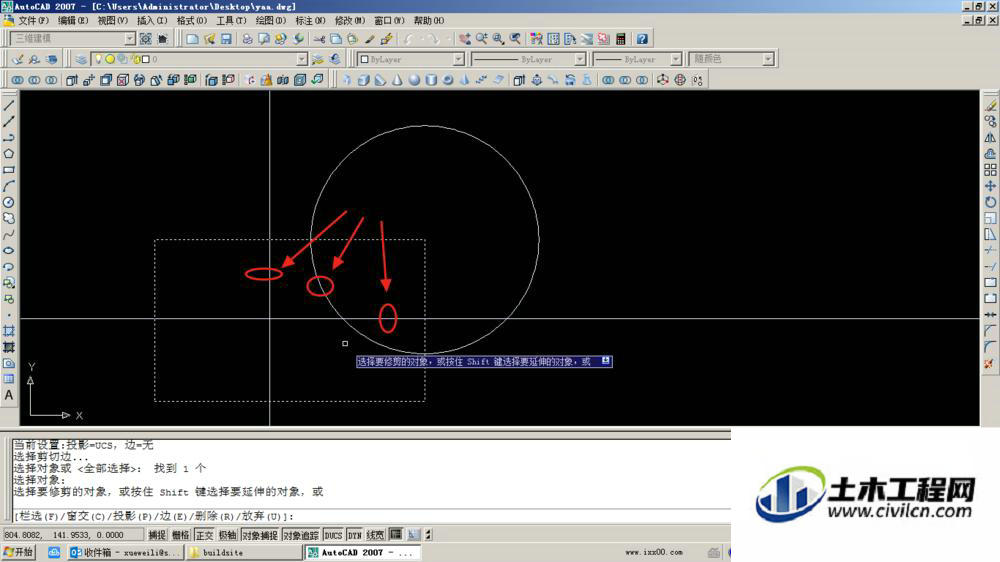1000x562 pixels.
Task: Toggle DUCS dynamic UCS in status bar
Action: point(333,535)
